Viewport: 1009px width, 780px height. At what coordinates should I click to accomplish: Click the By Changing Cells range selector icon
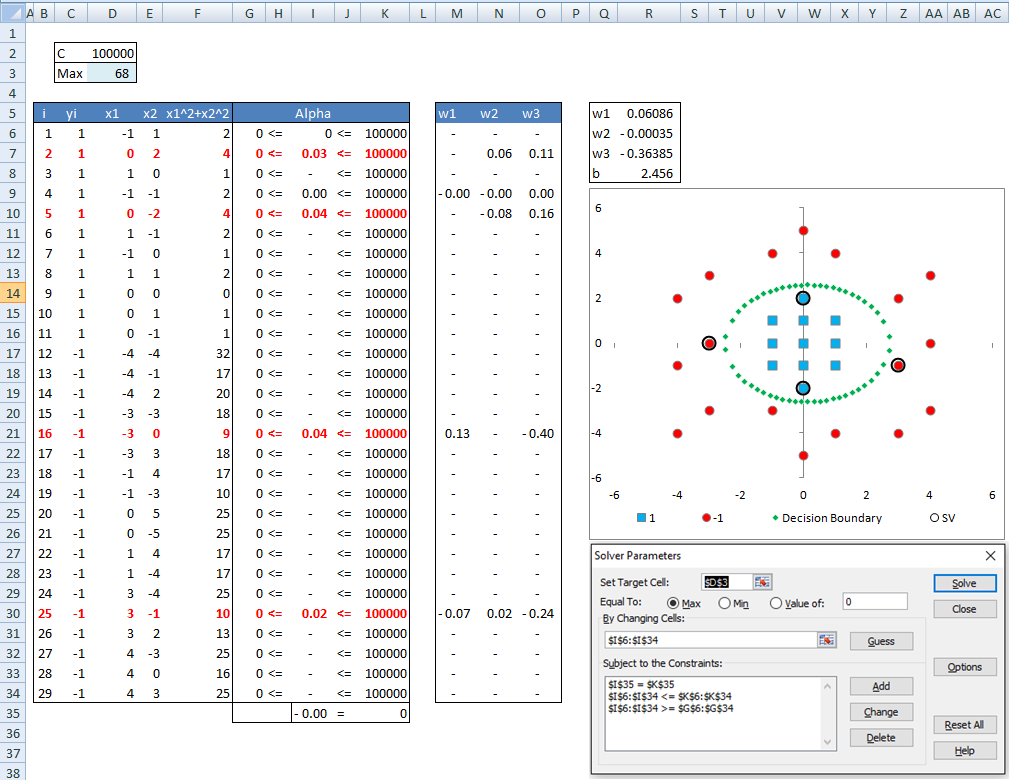826,640
